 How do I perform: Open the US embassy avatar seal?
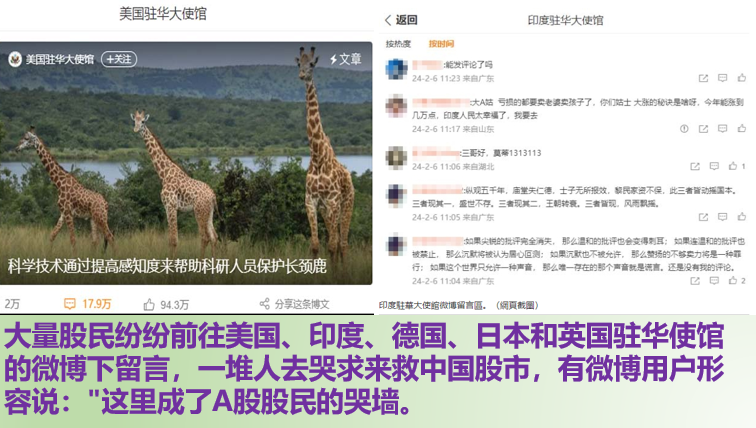(x=15, y=59)
